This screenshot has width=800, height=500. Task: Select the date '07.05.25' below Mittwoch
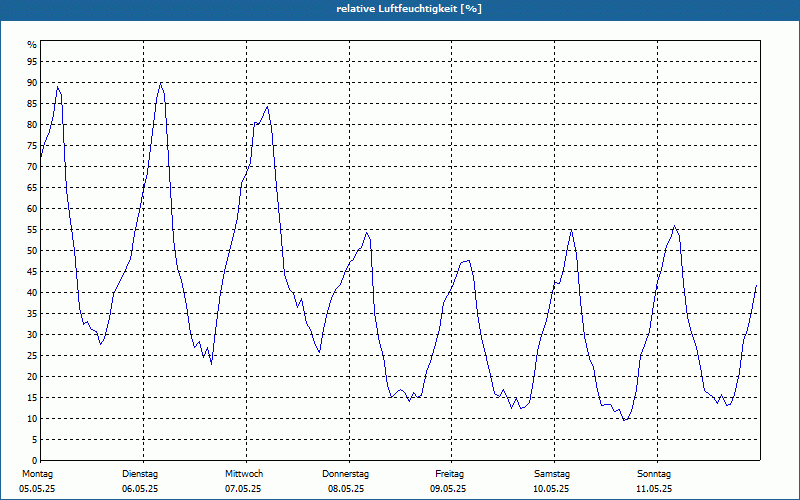click(243, 489)
